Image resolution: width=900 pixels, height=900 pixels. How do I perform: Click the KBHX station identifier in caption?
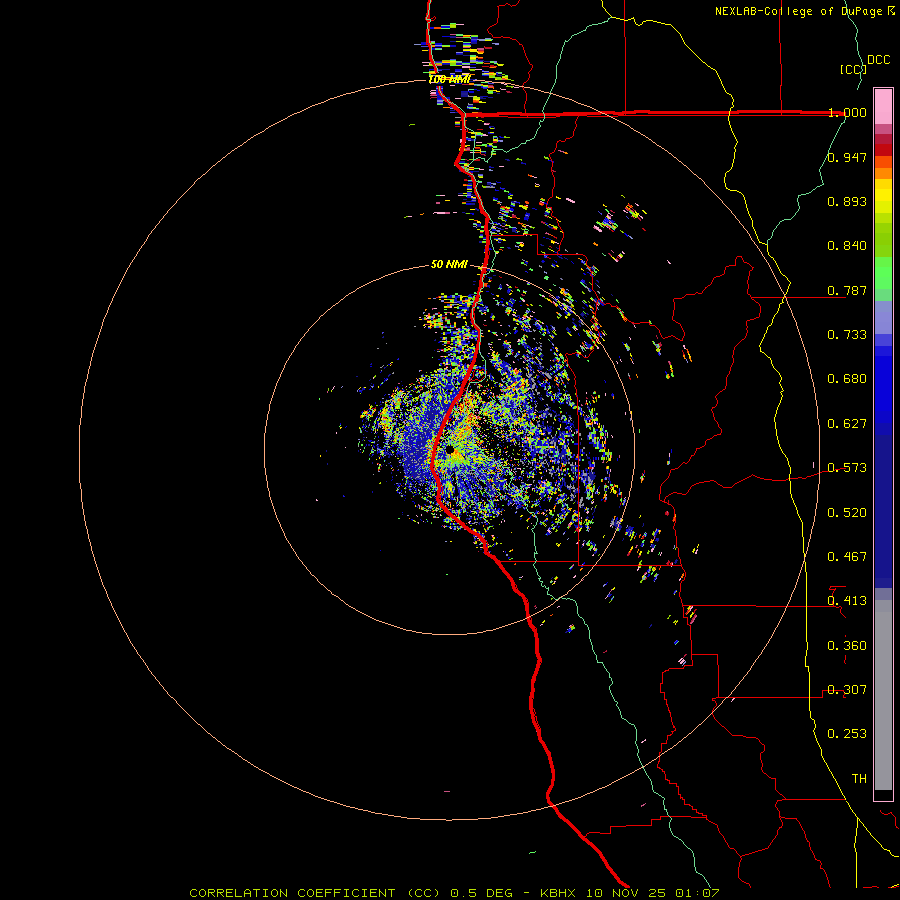tap(557, 893)
